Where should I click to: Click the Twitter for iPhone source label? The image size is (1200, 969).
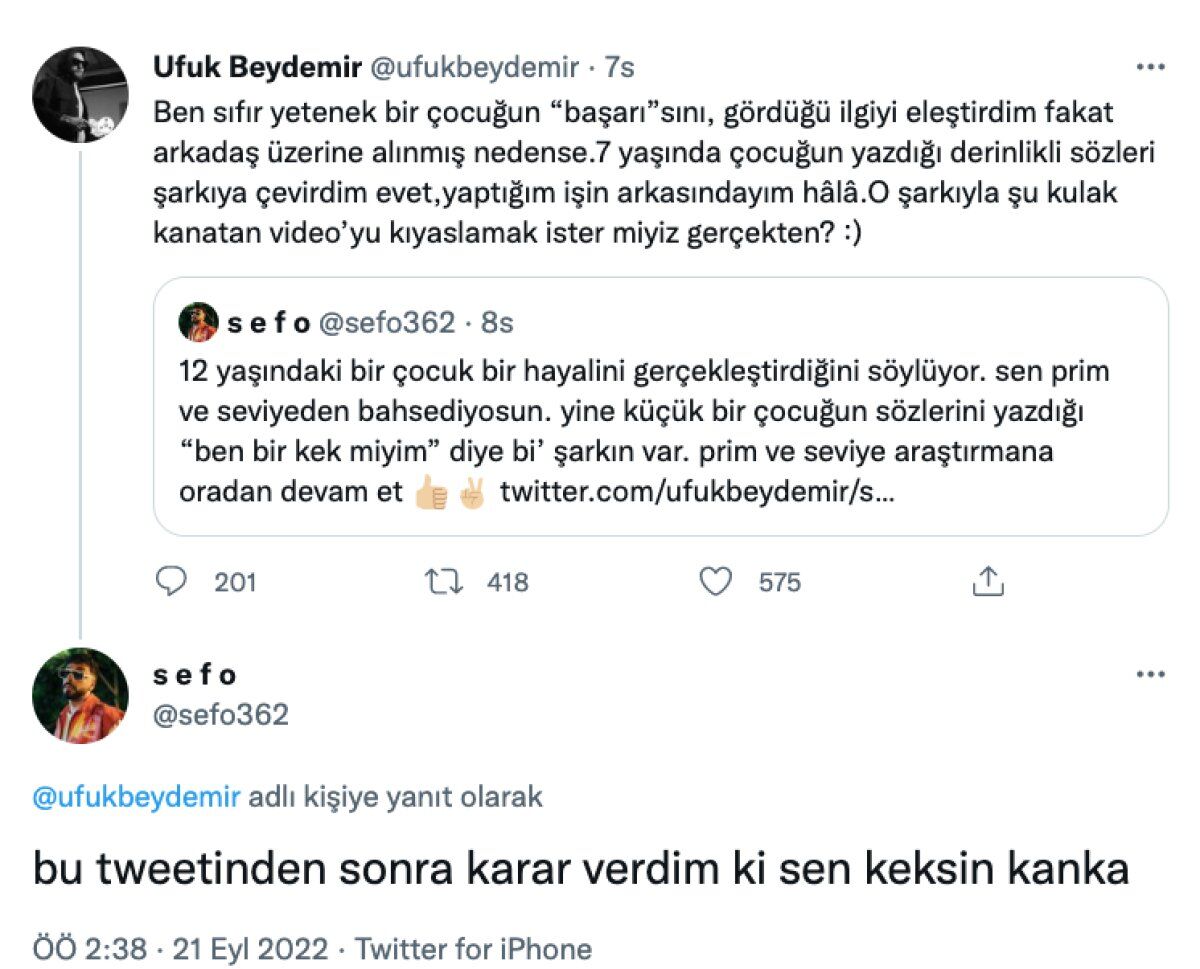coord(473,948)
